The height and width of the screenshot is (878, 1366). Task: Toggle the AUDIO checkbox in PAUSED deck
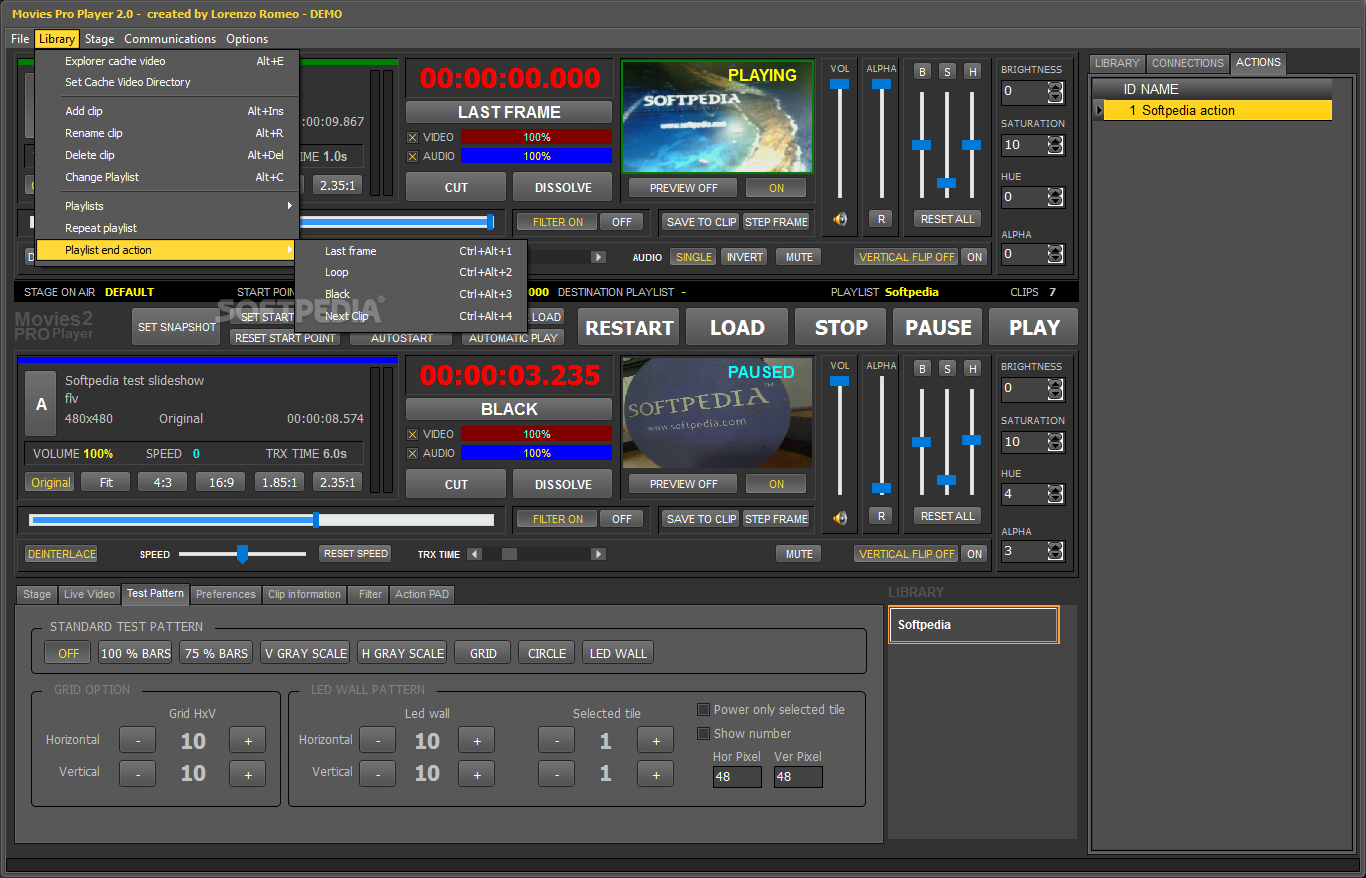click(413, 453)
